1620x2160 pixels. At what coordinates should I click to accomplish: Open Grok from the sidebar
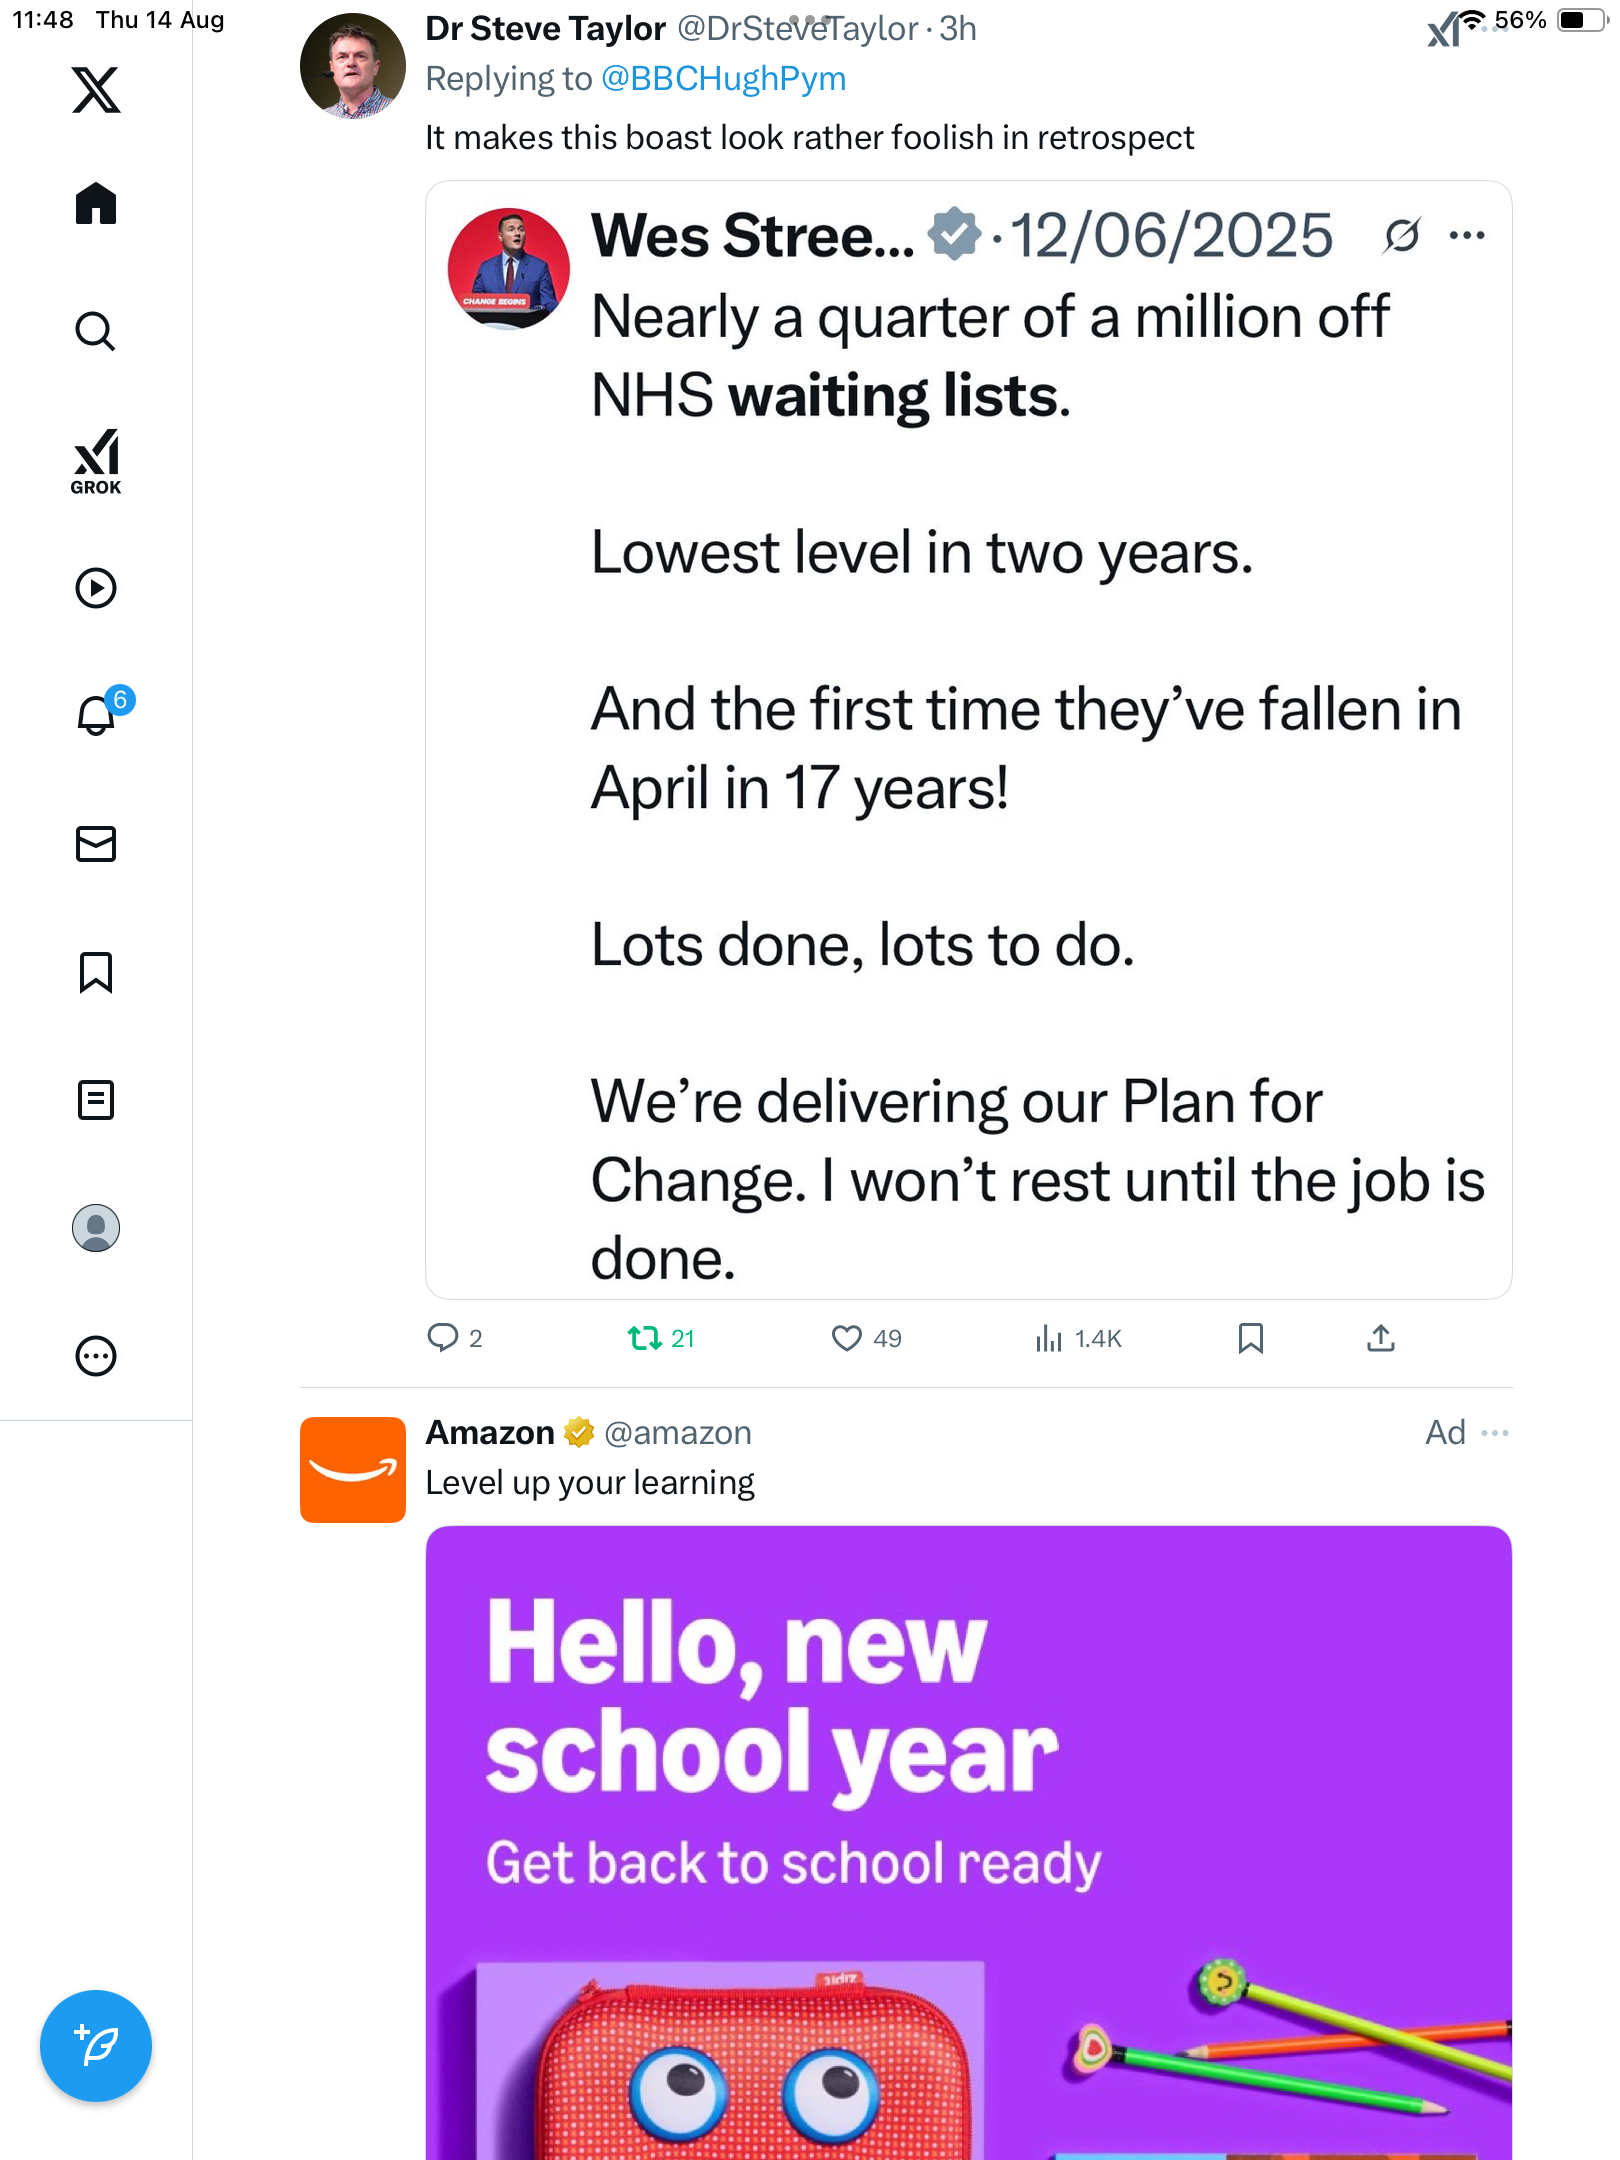(x=96, y=462)
